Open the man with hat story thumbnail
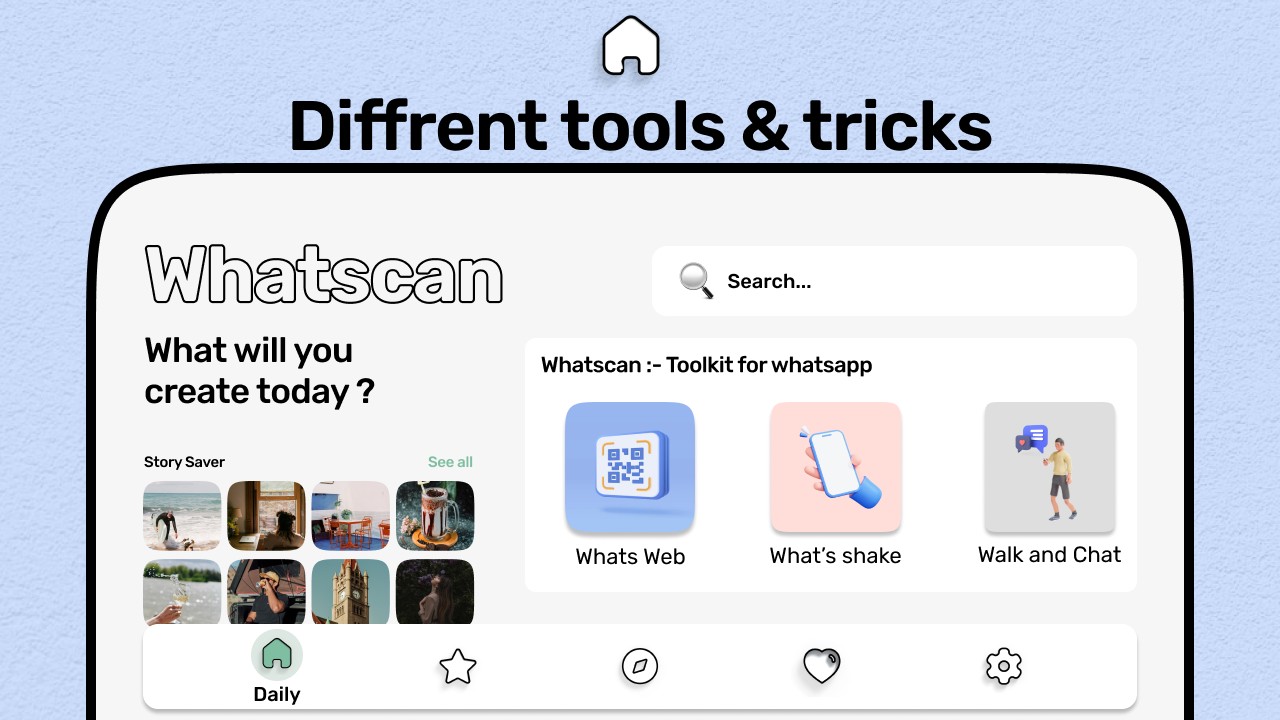This screenshot has width=1280, height=720. (266, 592)
